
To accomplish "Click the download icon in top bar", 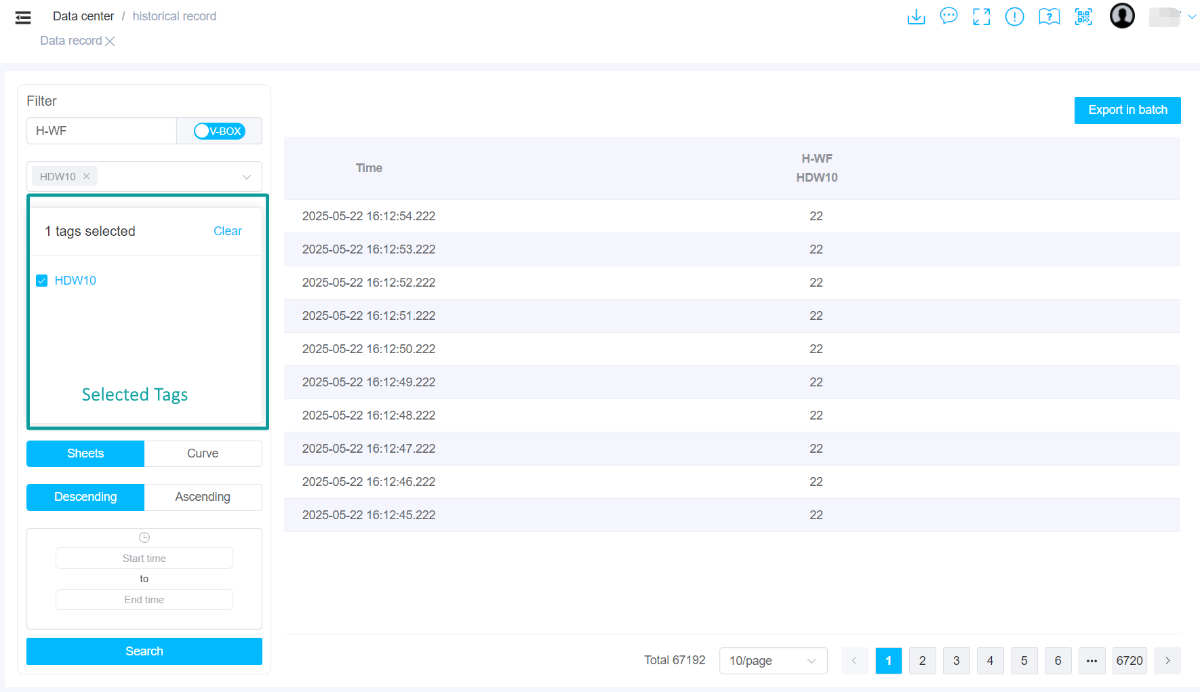I will (x=915, y=17).
